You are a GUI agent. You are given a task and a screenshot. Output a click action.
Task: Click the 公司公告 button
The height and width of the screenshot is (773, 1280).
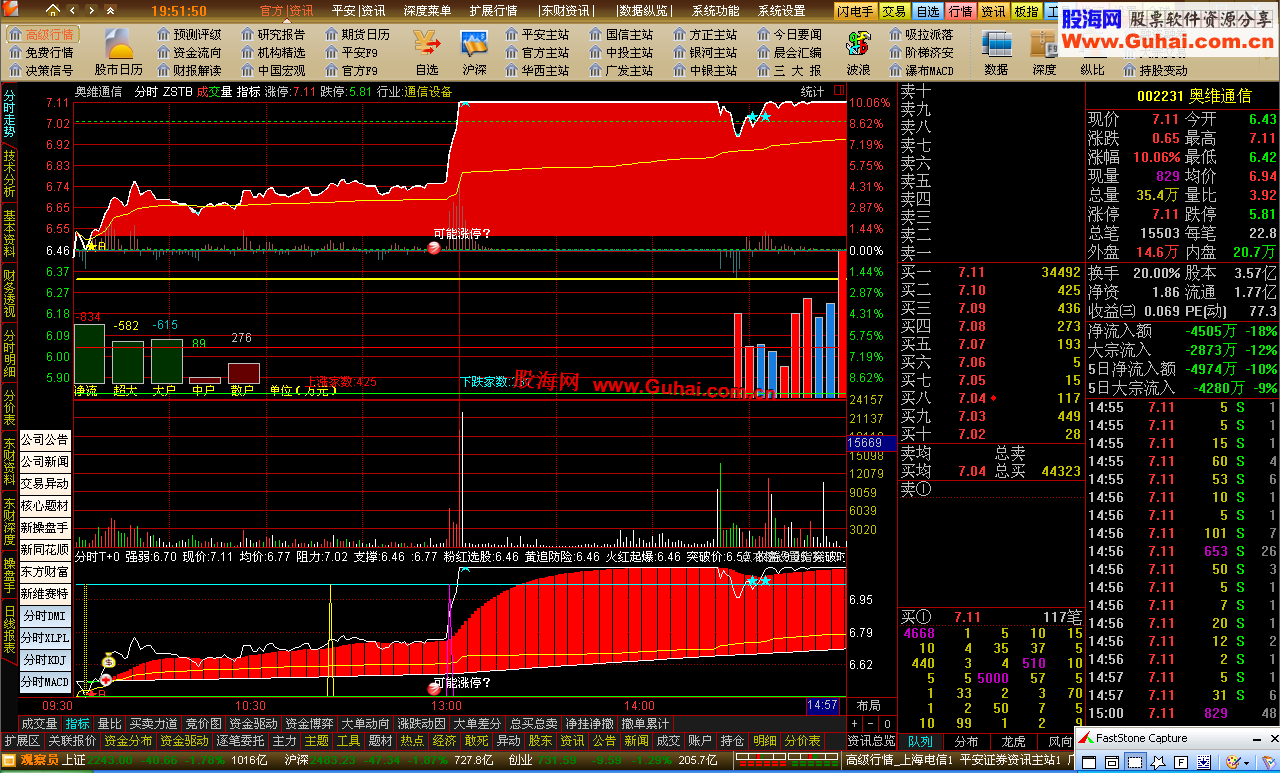click(45, 439)
